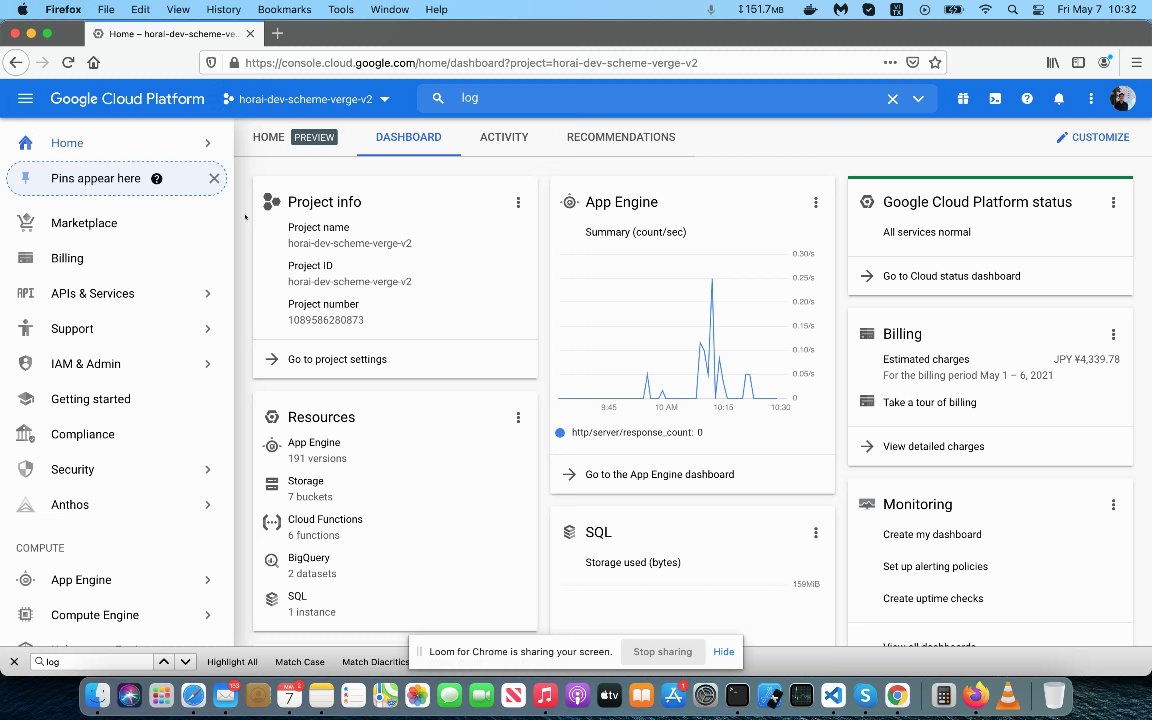The height and width of the screenshot is (720, 1152).
Task: Open the Bookmarks menu in menu bar
Action: (284, 10)
